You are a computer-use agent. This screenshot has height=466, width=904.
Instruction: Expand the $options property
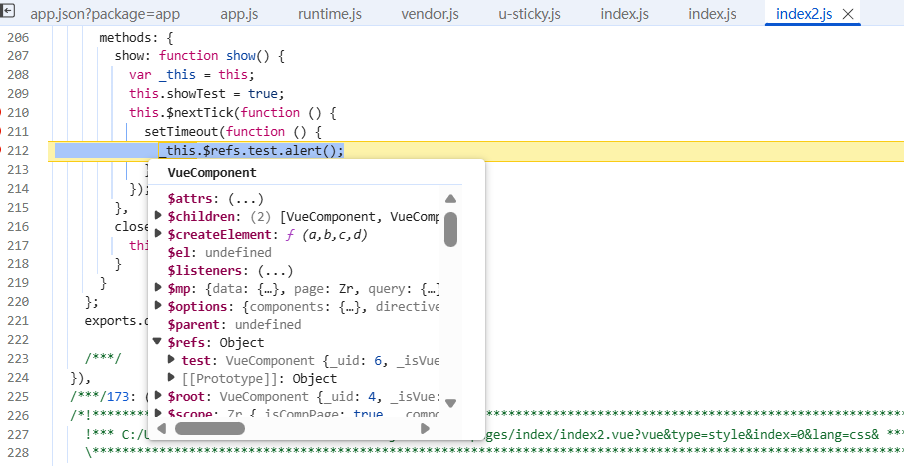pos(159,307)
